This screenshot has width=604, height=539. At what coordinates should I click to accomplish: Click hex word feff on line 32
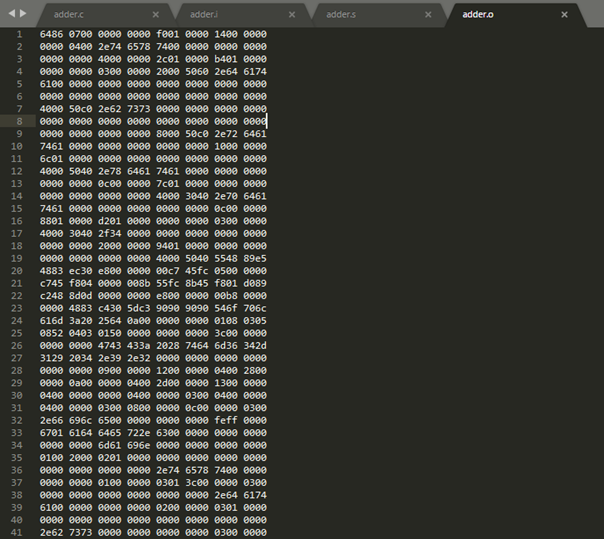click(226, 420)
